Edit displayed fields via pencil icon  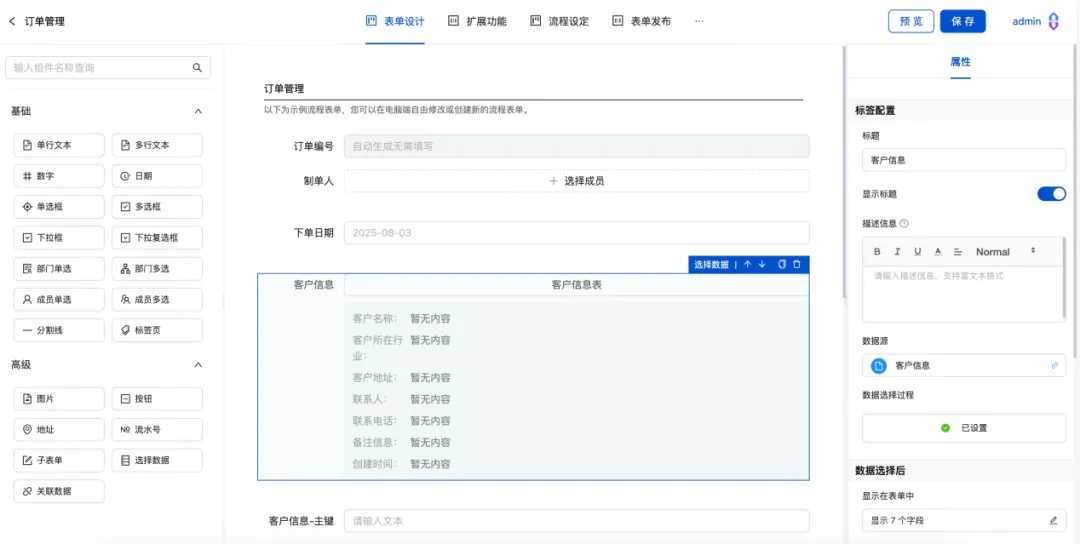pos(1053,521)
